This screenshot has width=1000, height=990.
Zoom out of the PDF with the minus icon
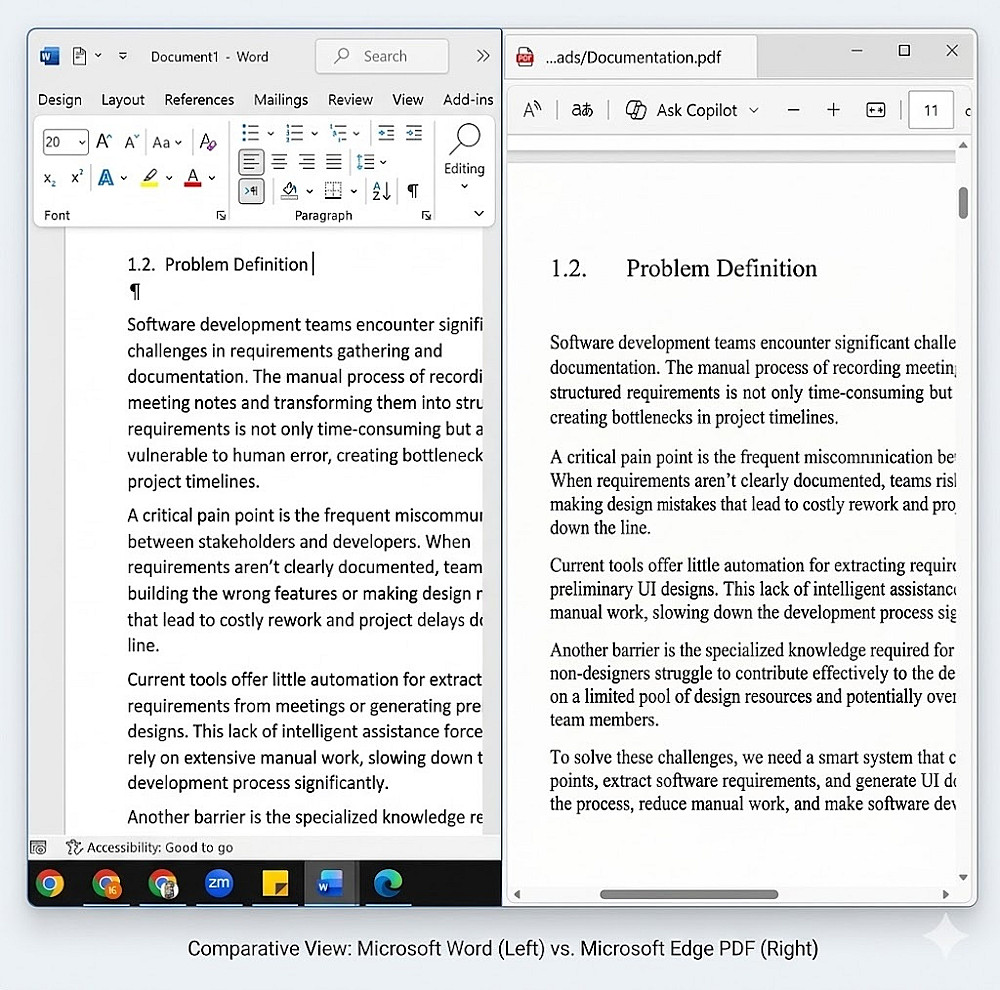793,110
